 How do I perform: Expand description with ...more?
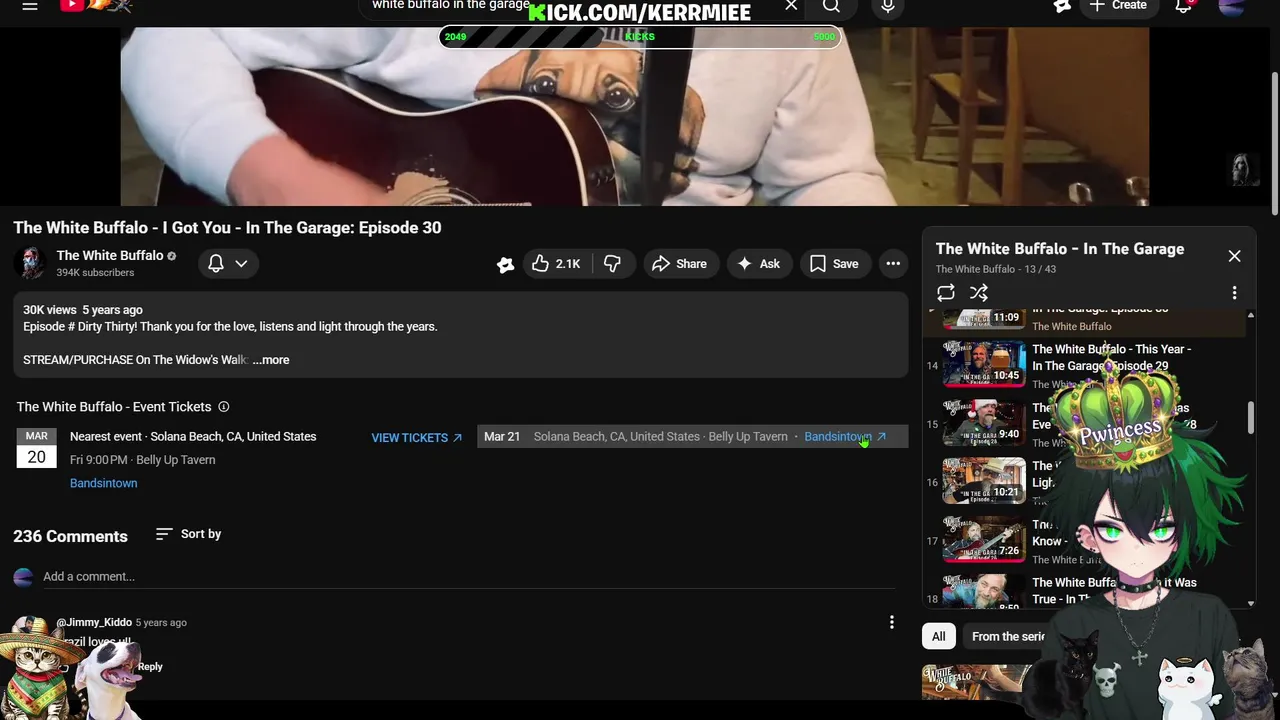pyautogui.click(x=271, y=360)
